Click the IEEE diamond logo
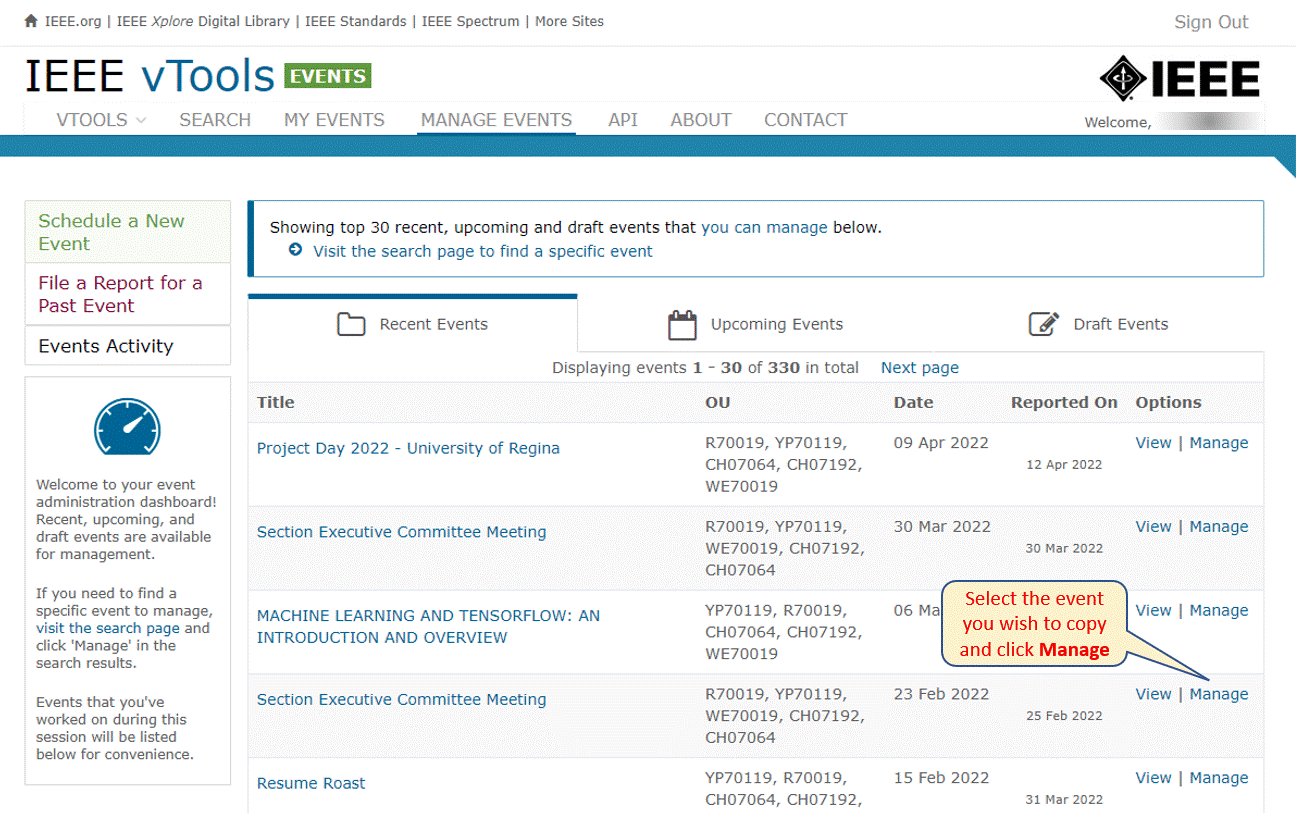Viewport: 1296px width, 813px height. point(1123,79)
